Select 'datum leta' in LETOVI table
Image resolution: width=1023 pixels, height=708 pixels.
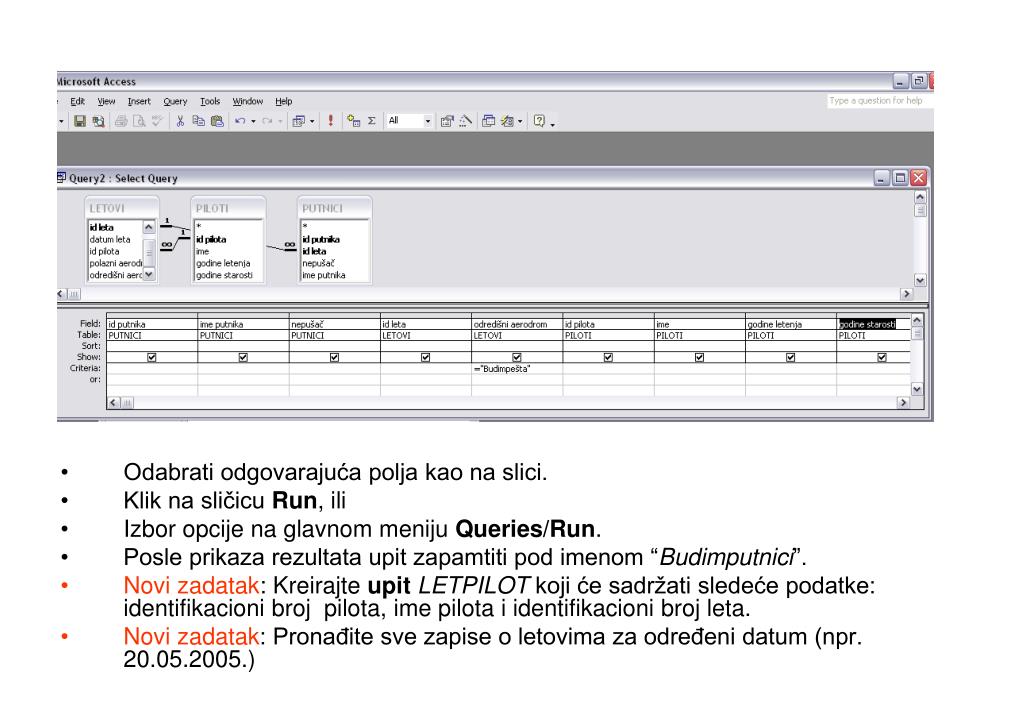pyautogui.click(x=110, y=239)
